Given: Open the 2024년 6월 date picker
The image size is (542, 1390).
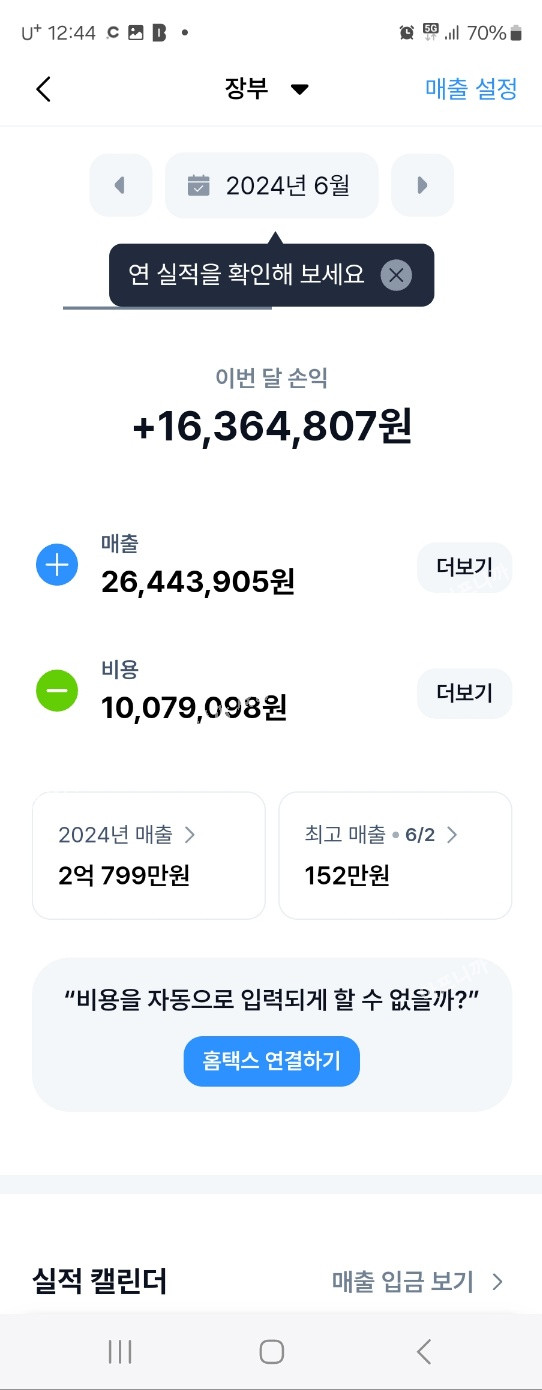Looking at the screenshot, I should pos(272,185).
